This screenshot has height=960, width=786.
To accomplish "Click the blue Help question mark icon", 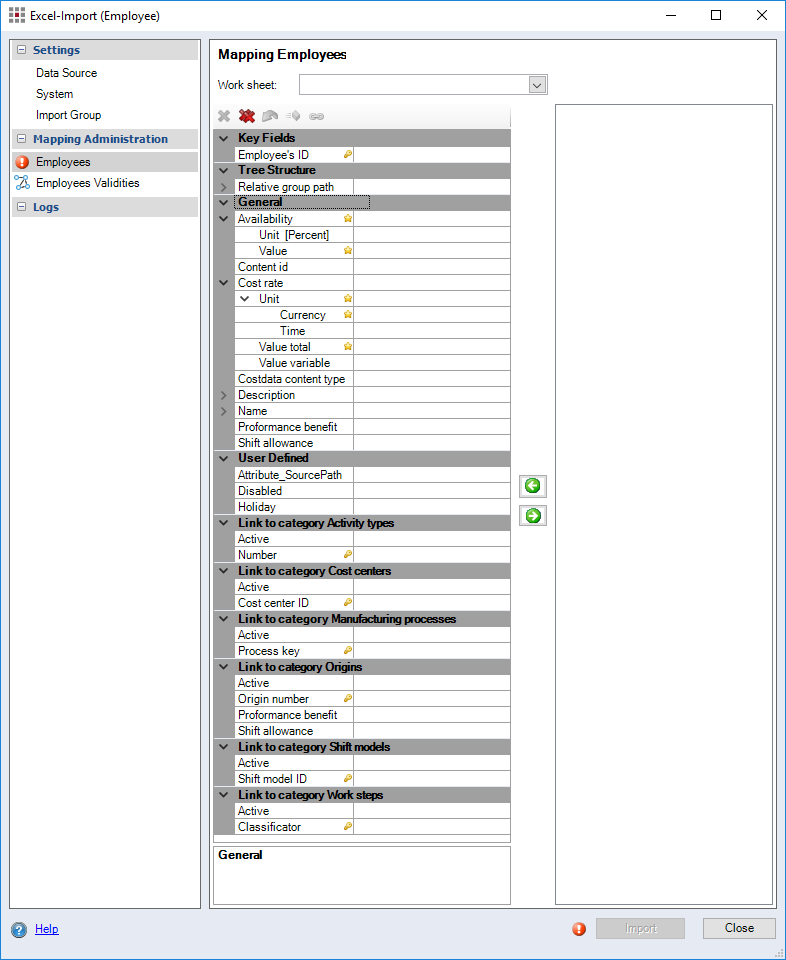I will [x=19, y=929].
